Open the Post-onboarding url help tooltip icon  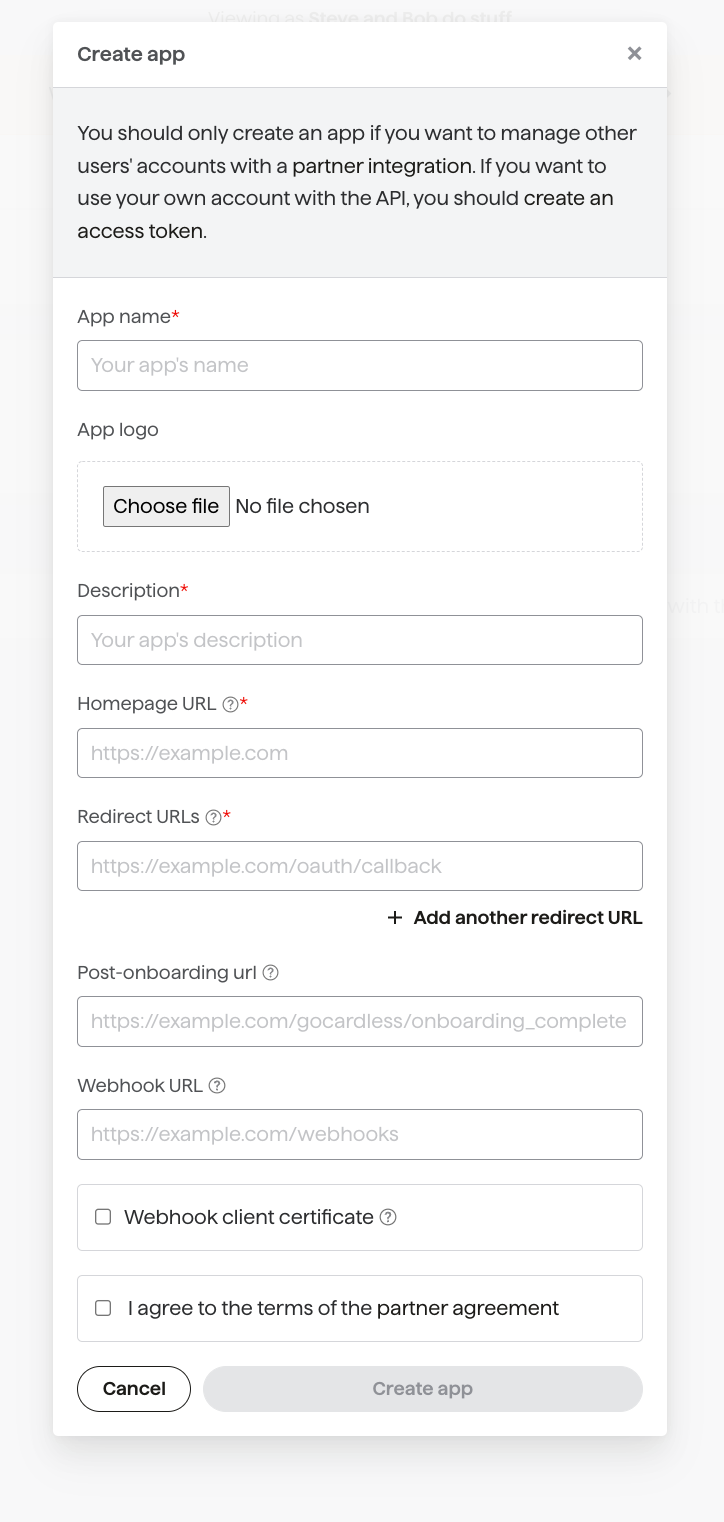270,972
